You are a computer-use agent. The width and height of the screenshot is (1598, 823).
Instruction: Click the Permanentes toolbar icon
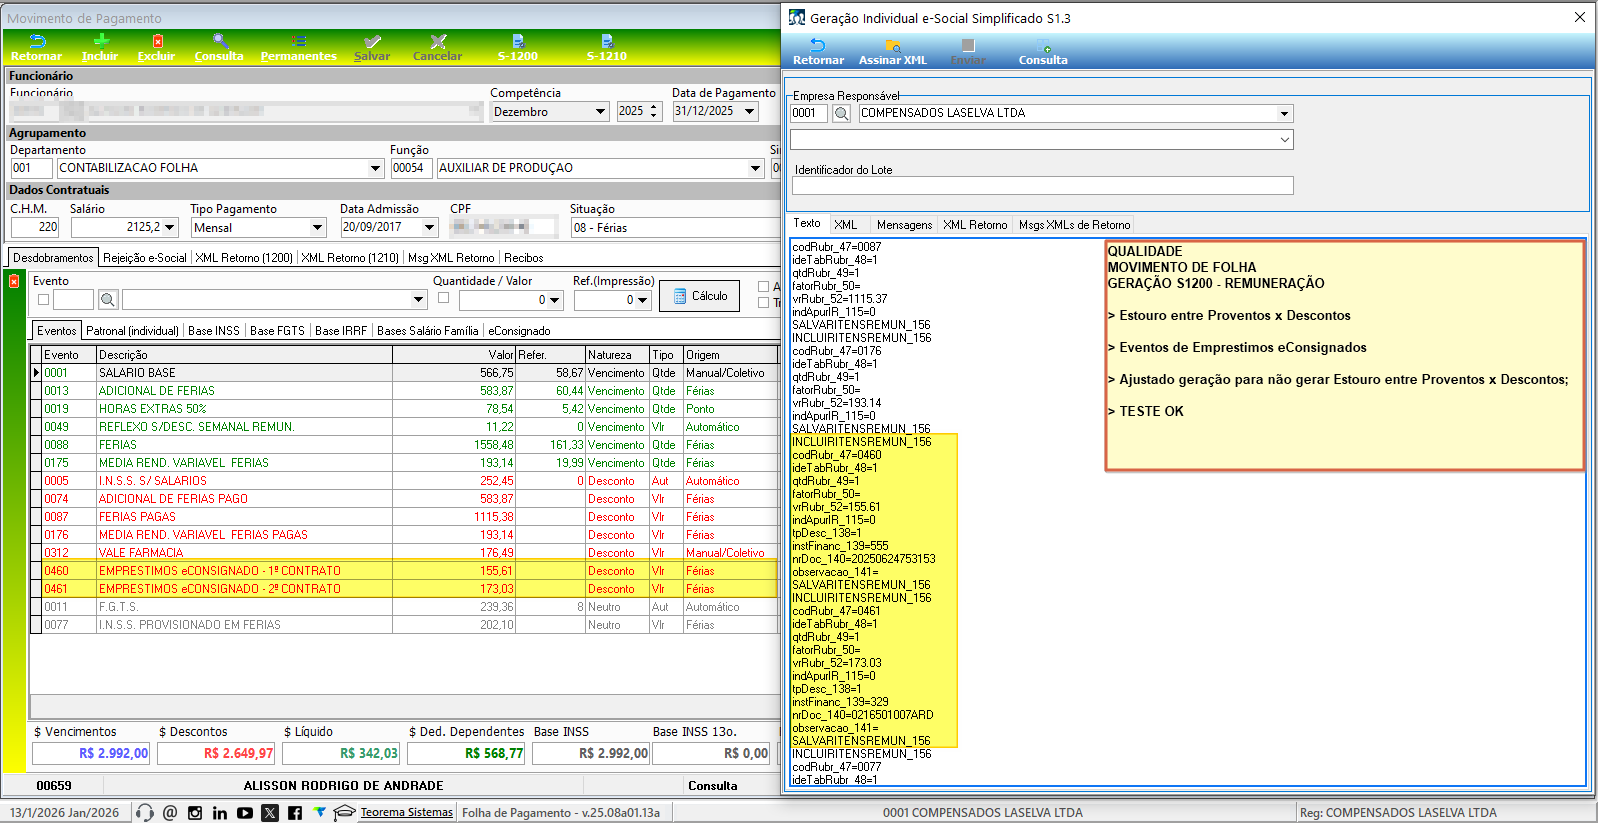click(298, 47)
